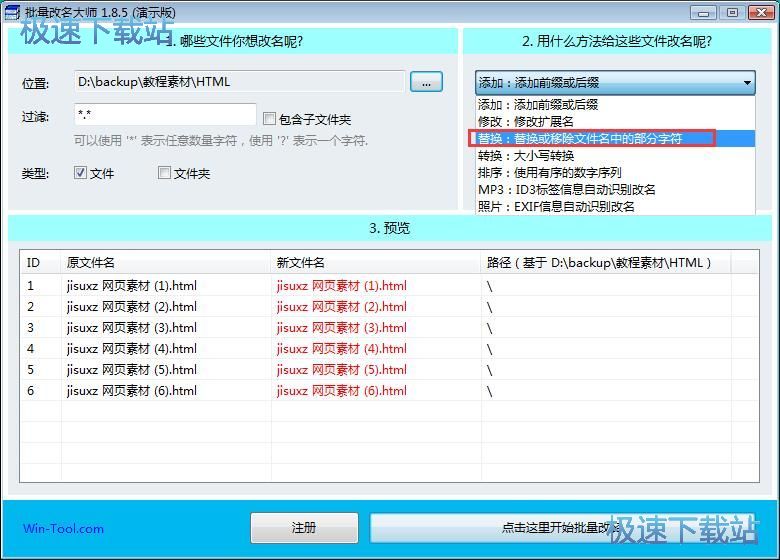
Task: Click the location path field
Action: point(239,82)
